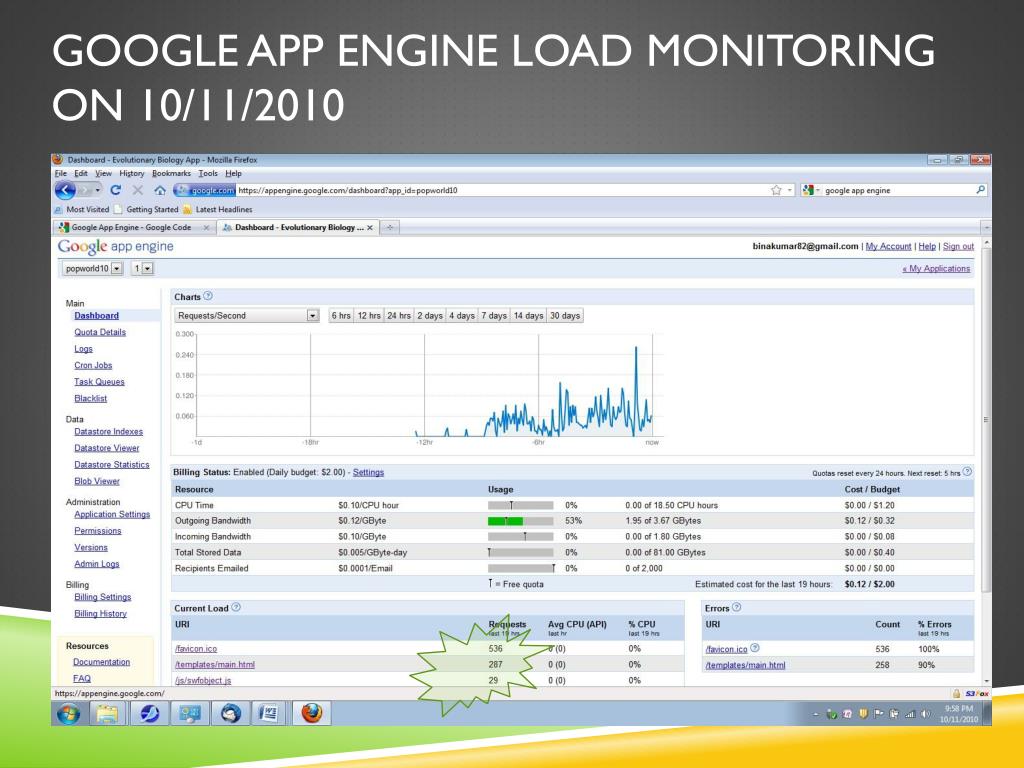Open Latest Headlines bookmark feed
This screenshot has height=768, width=1024.
point(217,210)
